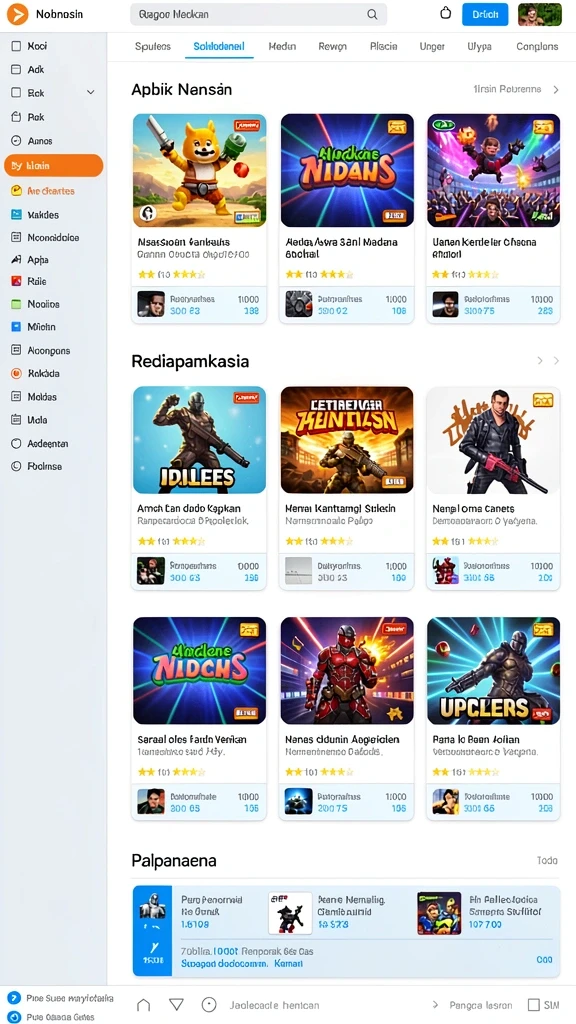Tick the Rck checkbox in the sidebar
576x1024 pixels.
[17, 93]
